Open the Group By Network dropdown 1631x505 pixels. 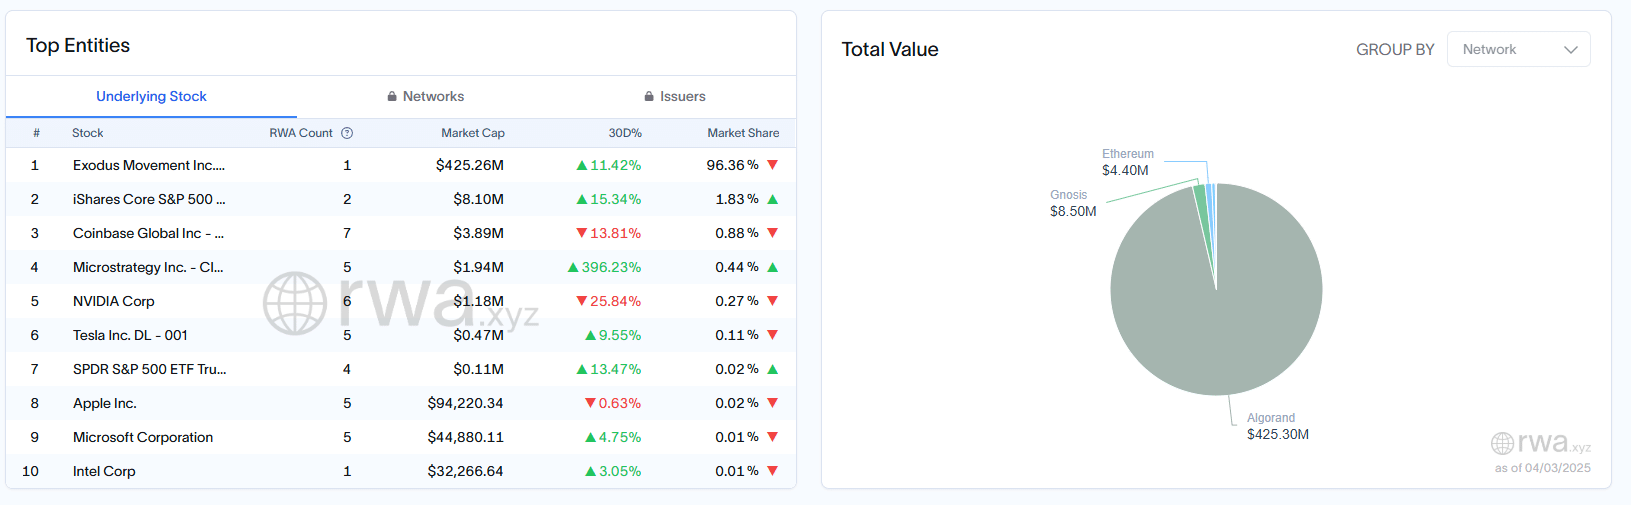(1518, 49)
